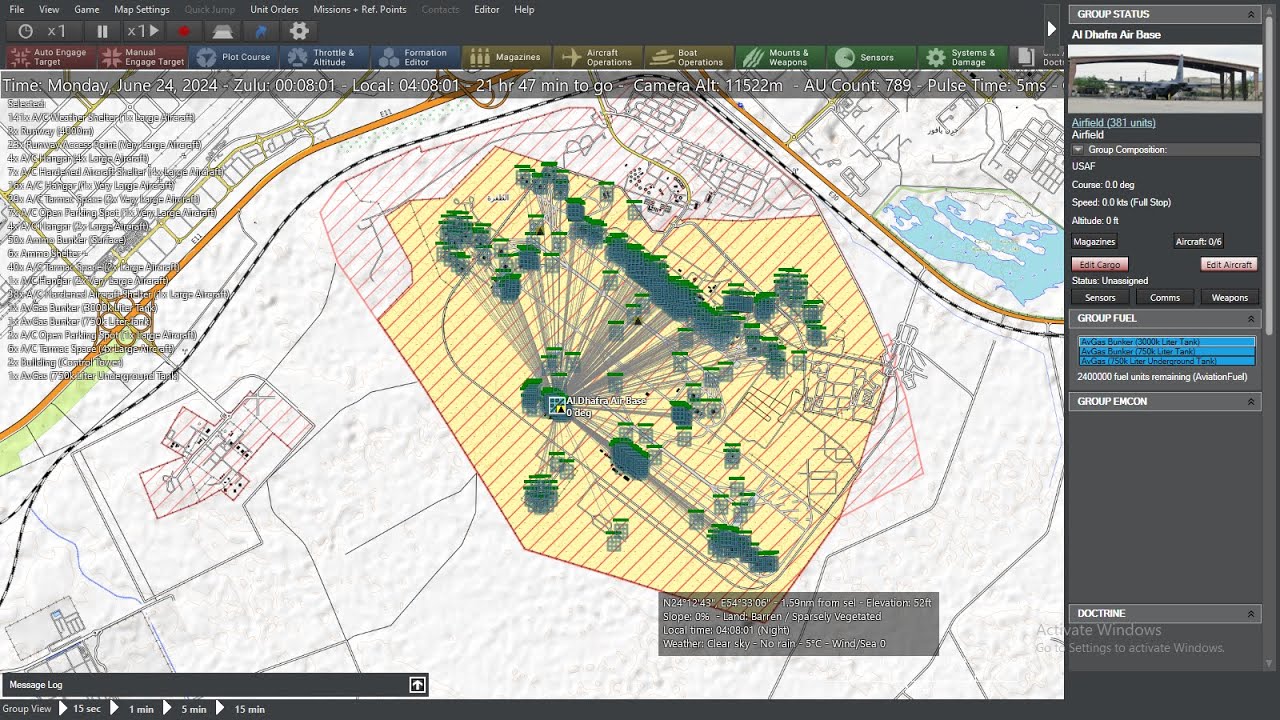Collapse the right side panel arrow
This screenshot has width=1280, height=720.
point(1051,29)
